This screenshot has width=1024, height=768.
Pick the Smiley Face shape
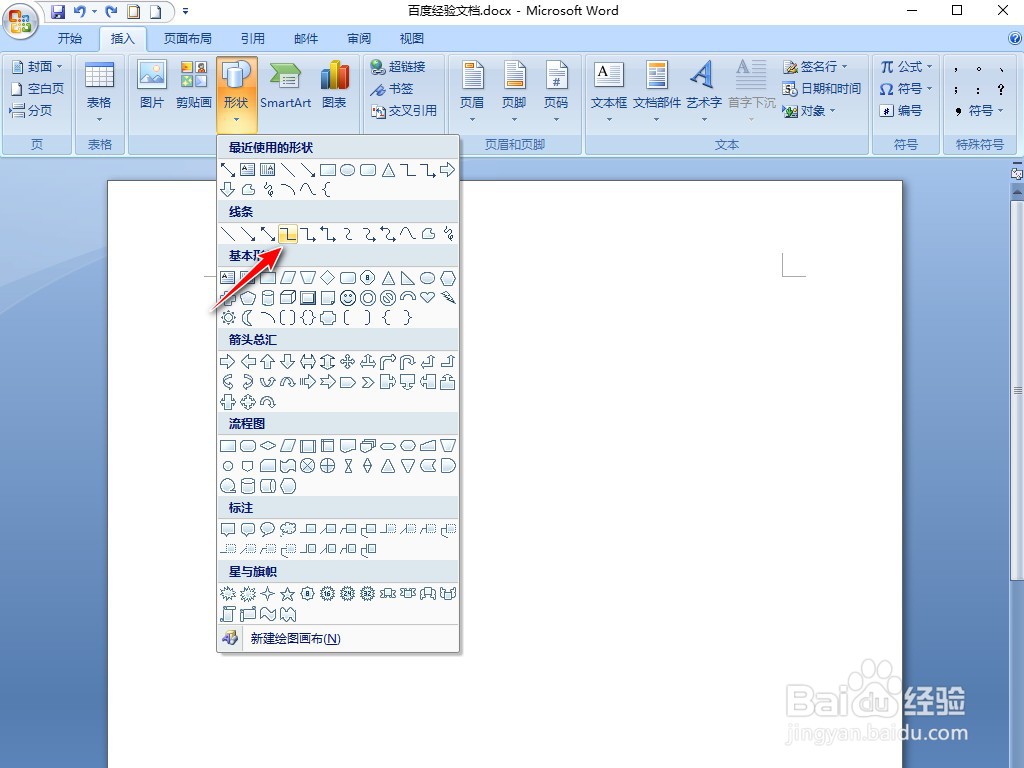pyautogui.click(x=347, y=298)
